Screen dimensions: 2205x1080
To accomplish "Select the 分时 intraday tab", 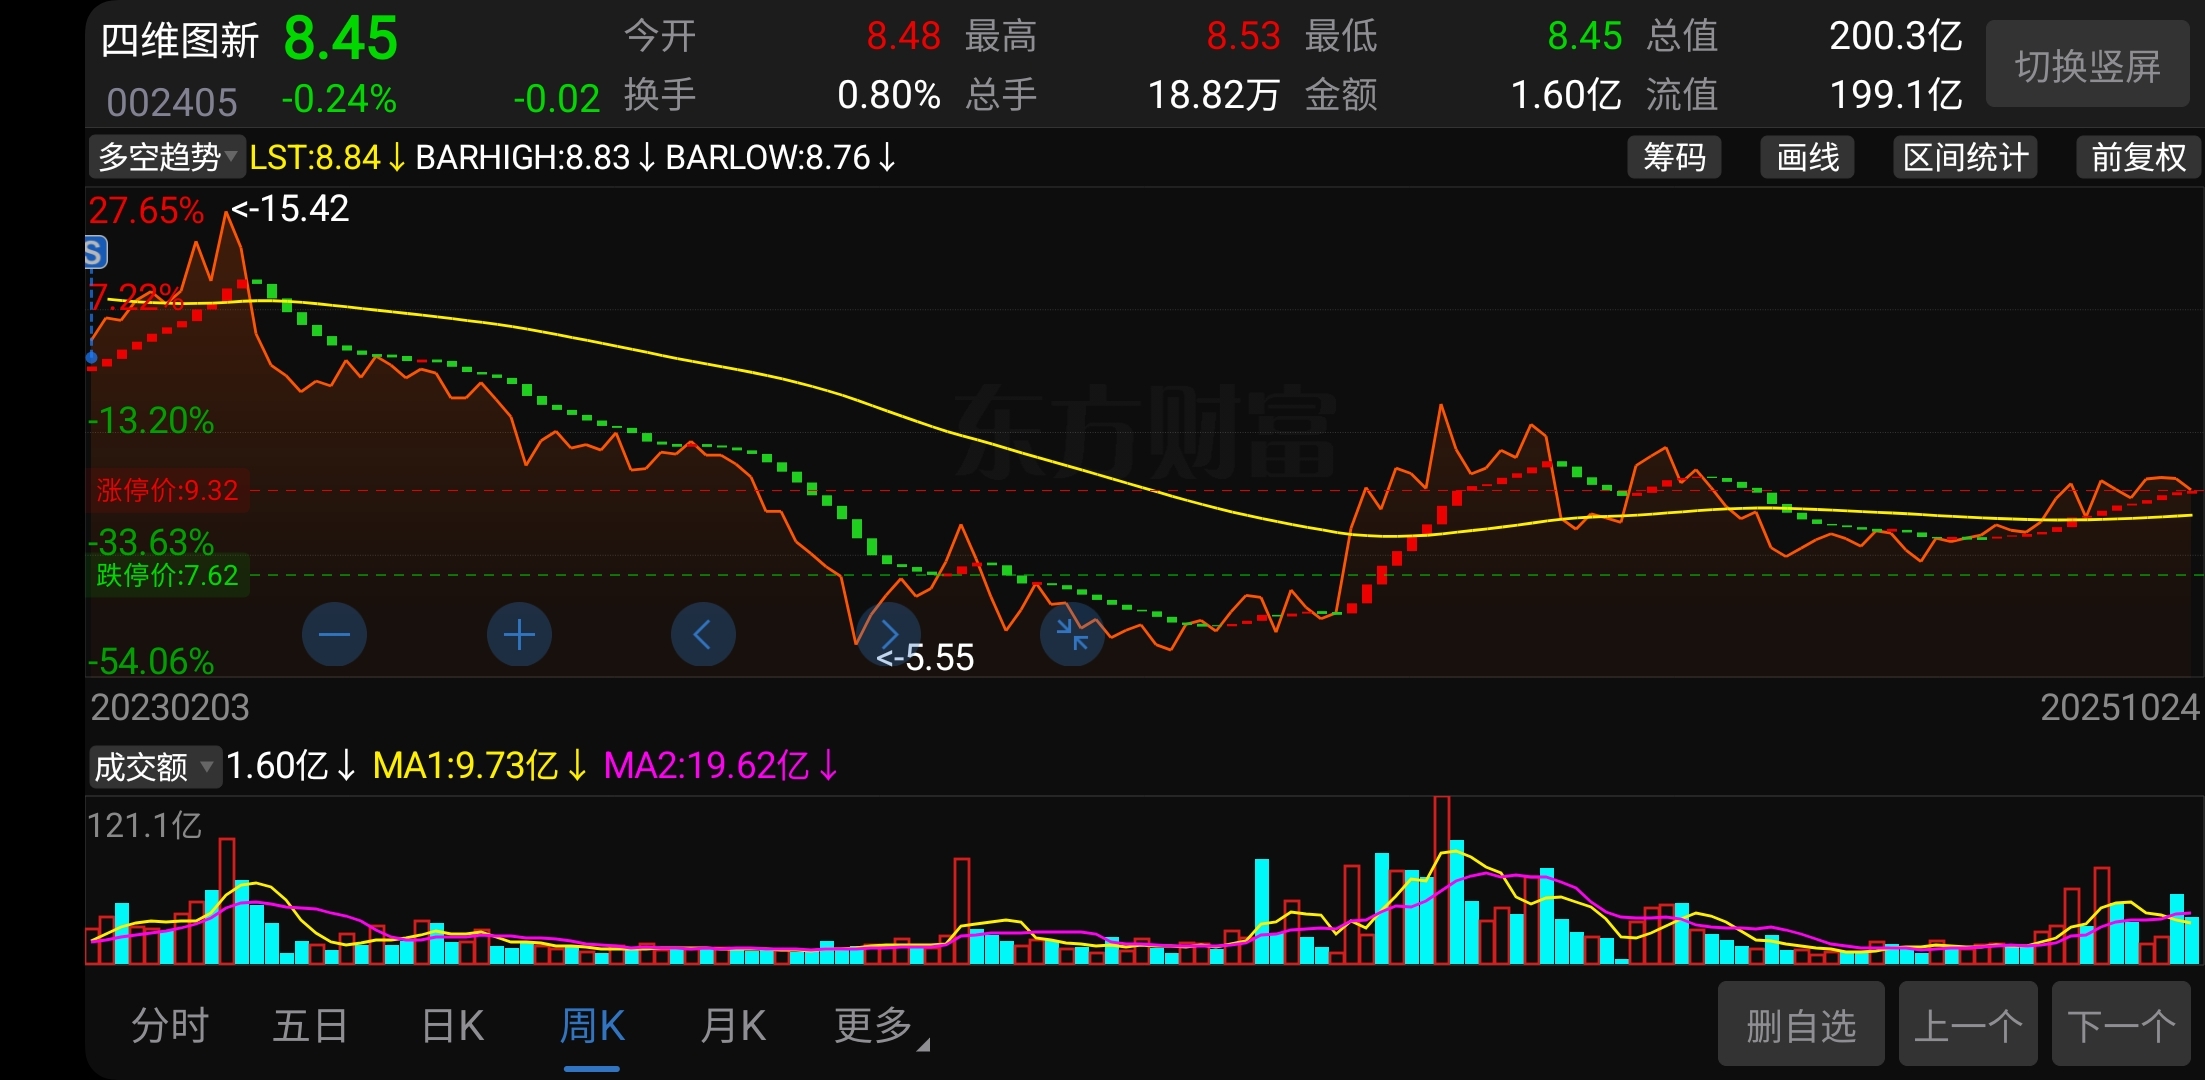I will [169, 1026].
